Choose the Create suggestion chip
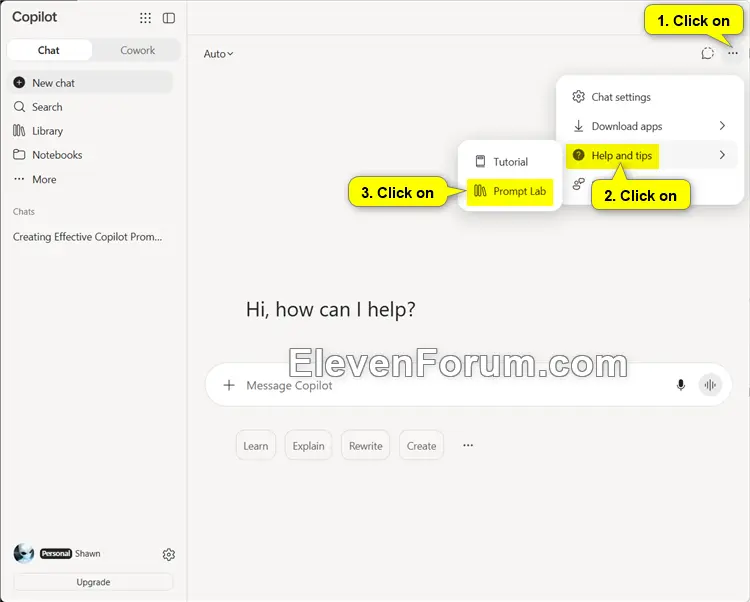This screenshot has width=750, height=602. (421, 446)
